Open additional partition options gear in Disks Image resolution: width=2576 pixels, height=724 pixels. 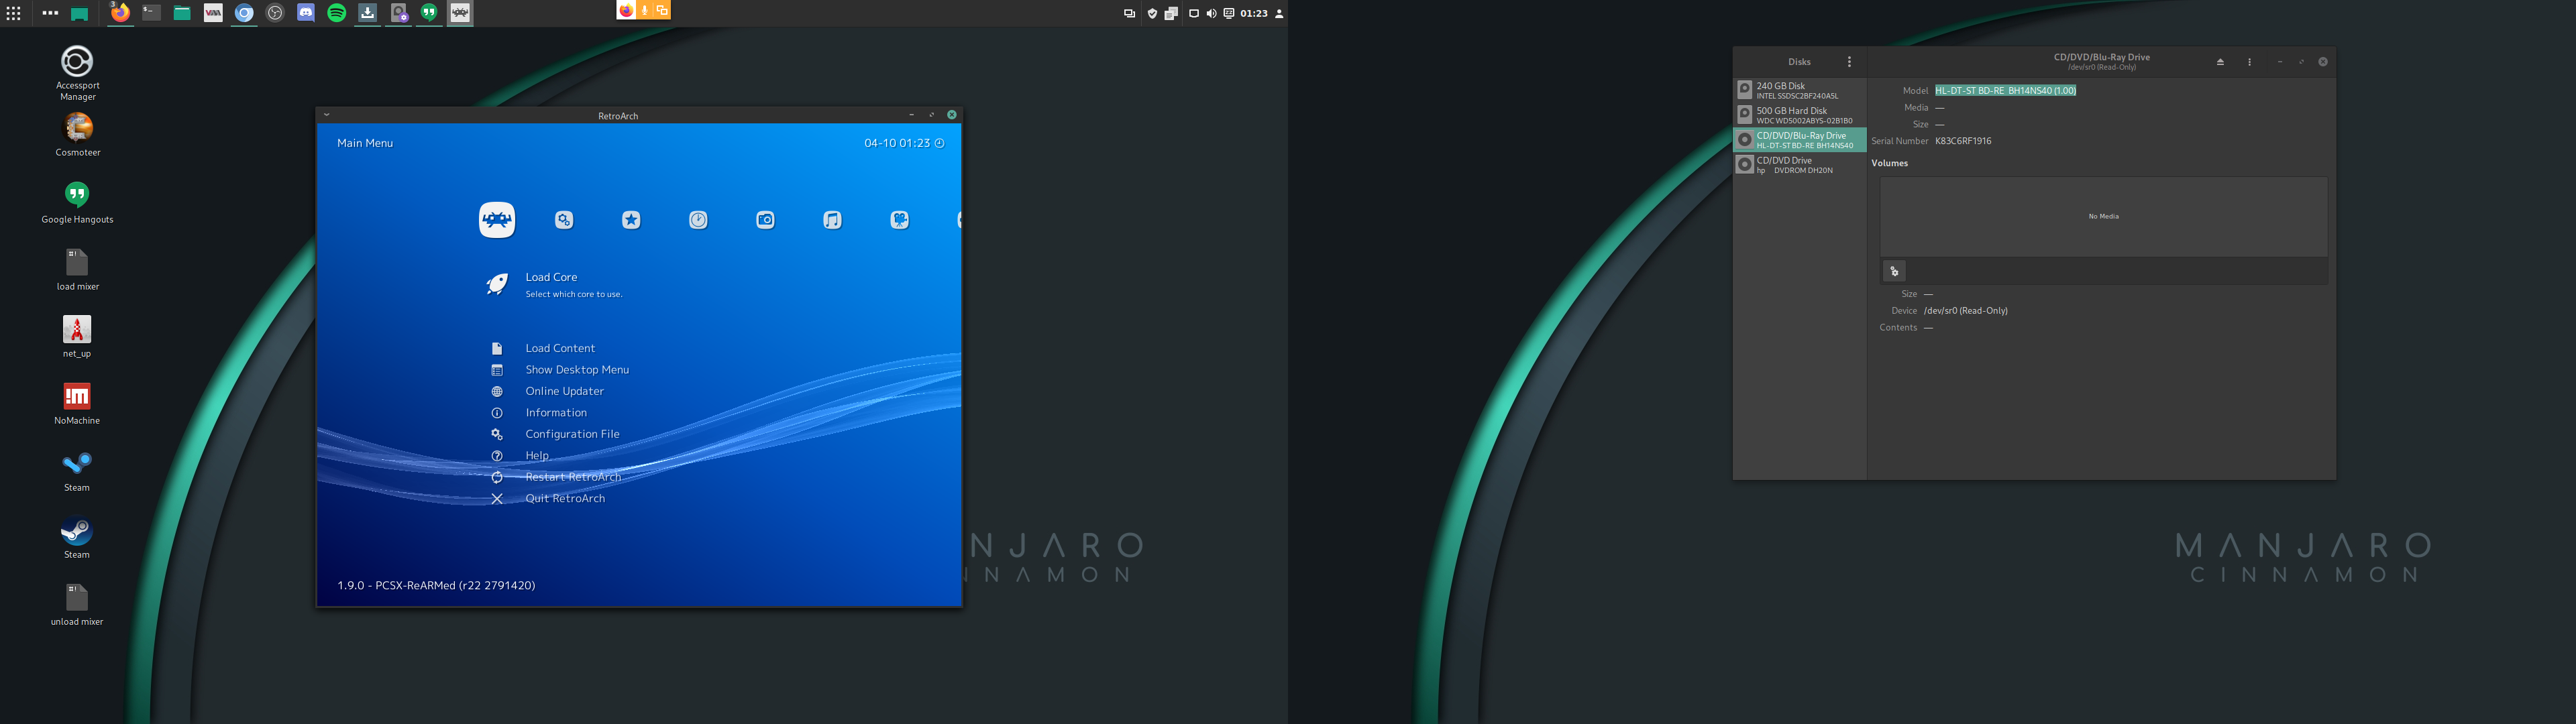[x=1893, y=270]
